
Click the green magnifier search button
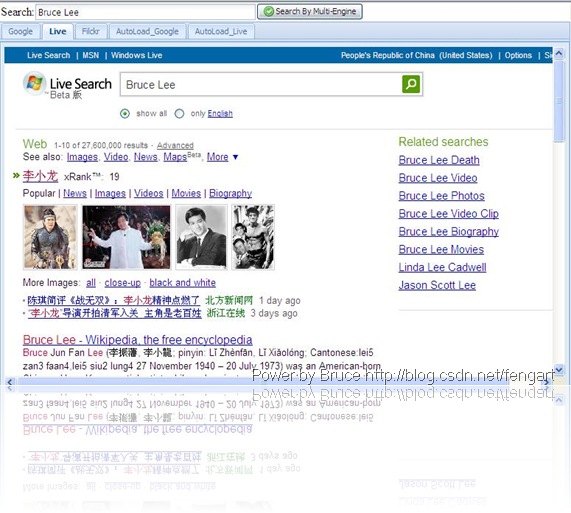tap(411, 84)
